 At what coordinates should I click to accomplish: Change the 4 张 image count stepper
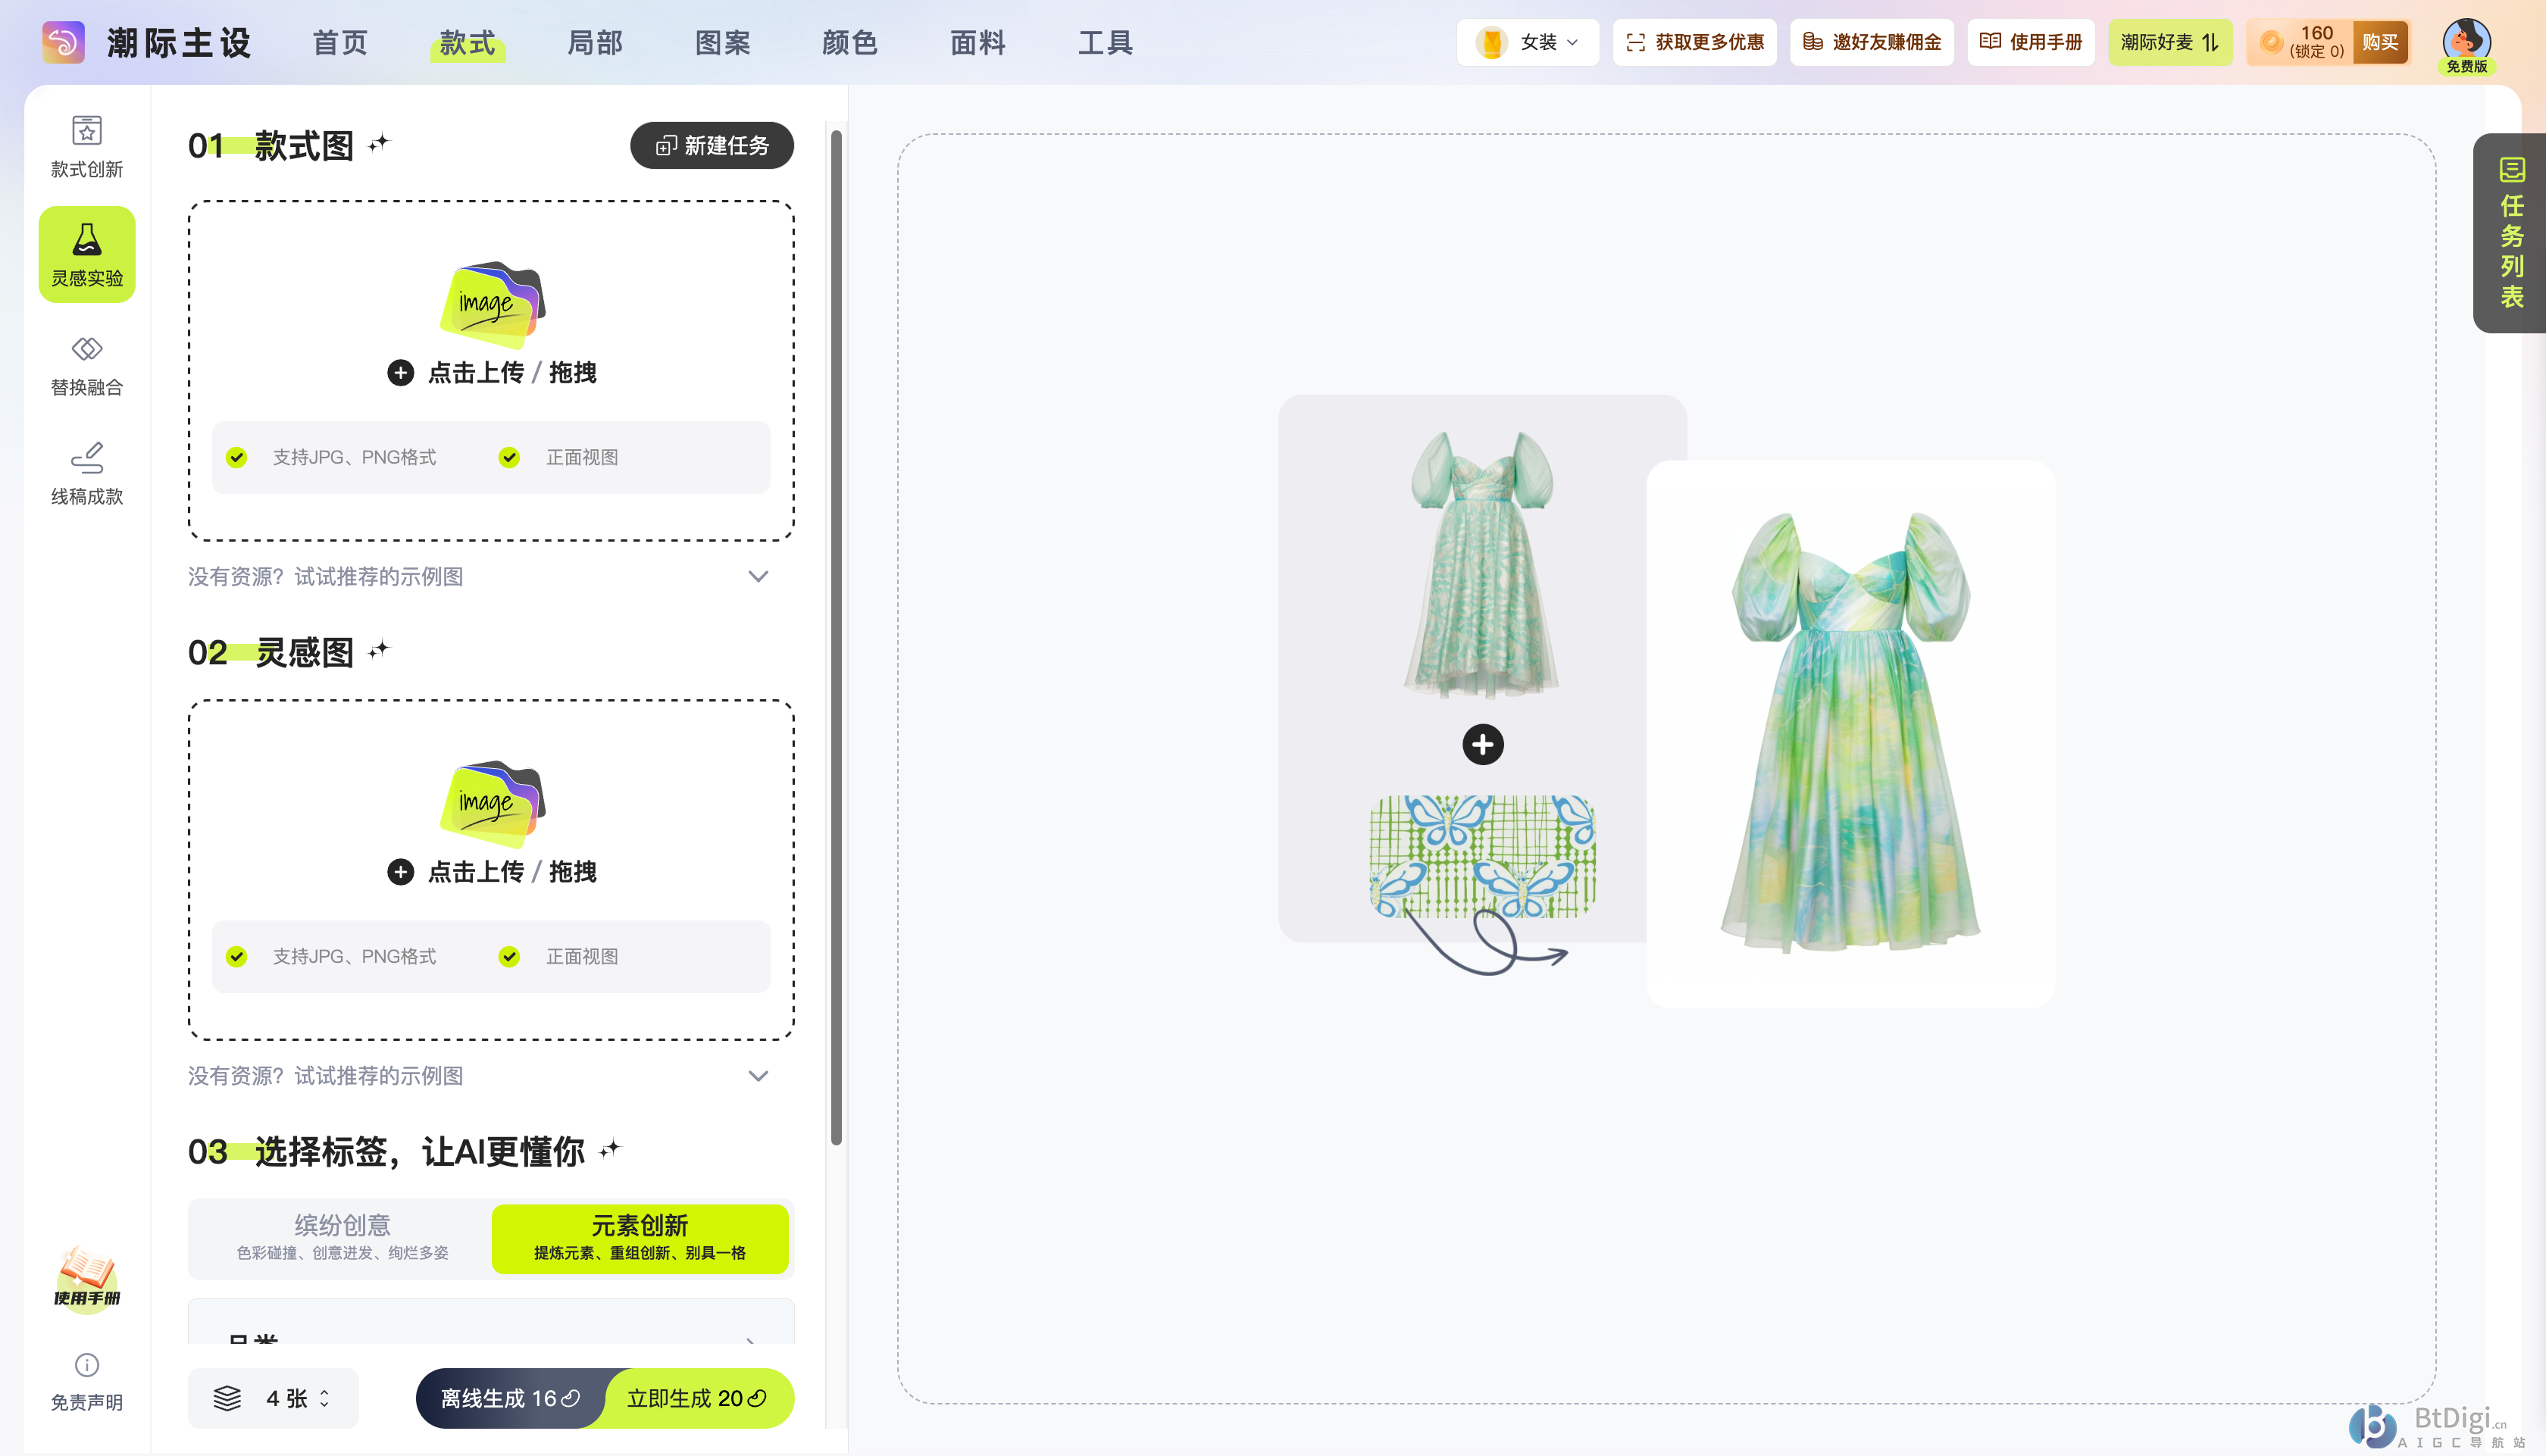click(x=323, y=1398)
